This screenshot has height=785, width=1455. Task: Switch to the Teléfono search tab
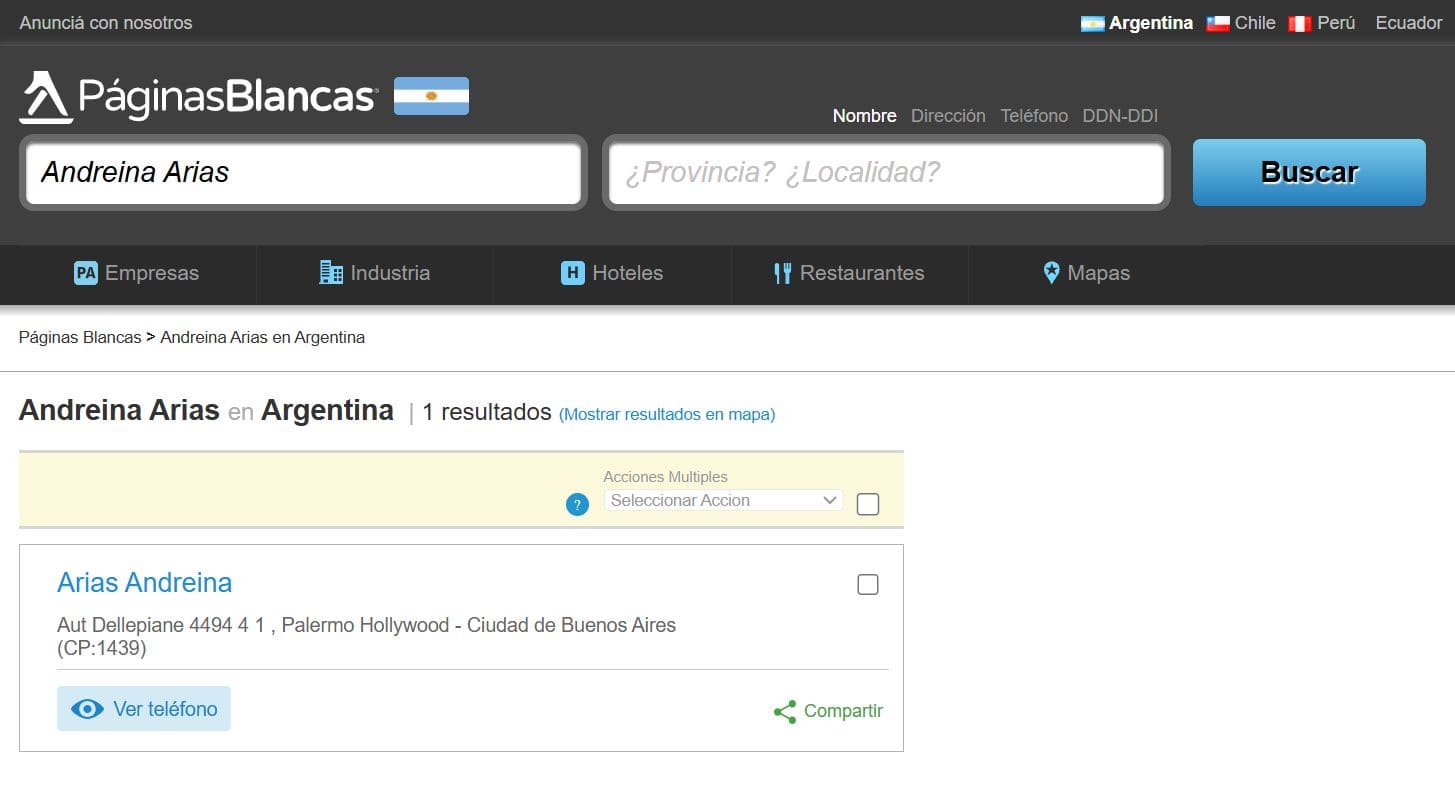coord(1034,116)
